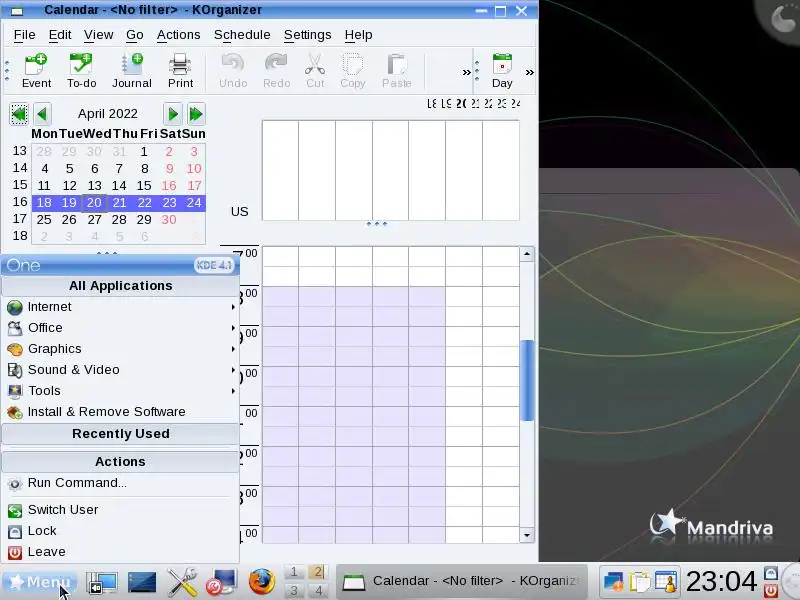800x600 pixels.
Task: Open the Edit menu
Action: click(x=60, y=35)
